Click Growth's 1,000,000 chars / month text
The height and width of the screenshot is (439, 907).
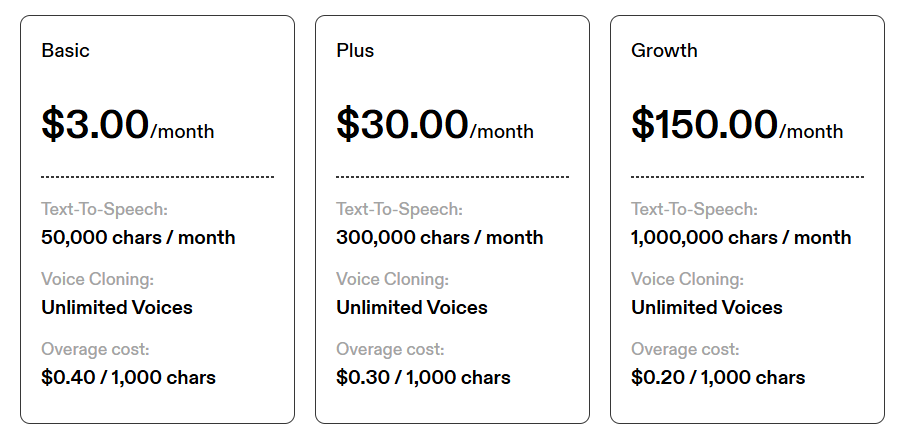741,237
